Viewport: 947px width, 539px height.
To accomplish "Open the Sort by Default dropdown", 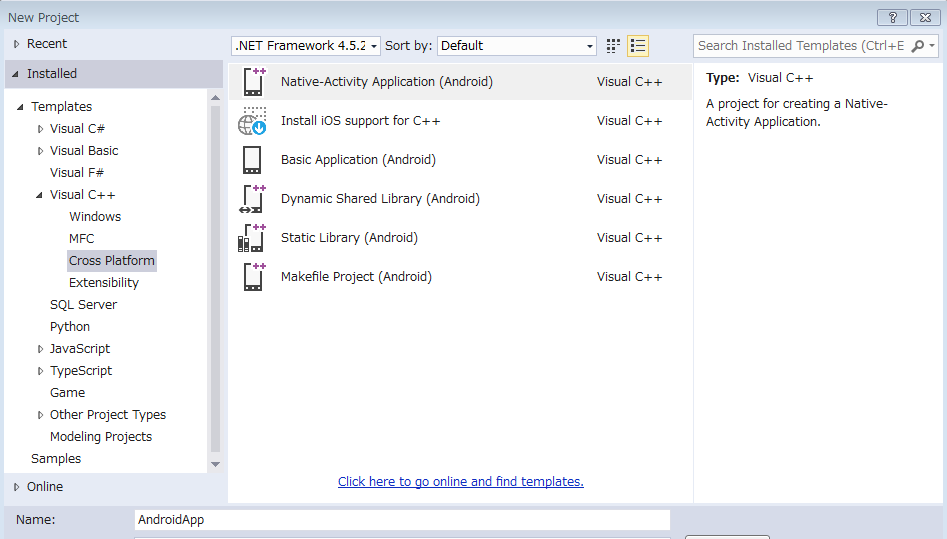I will (517, 46).
